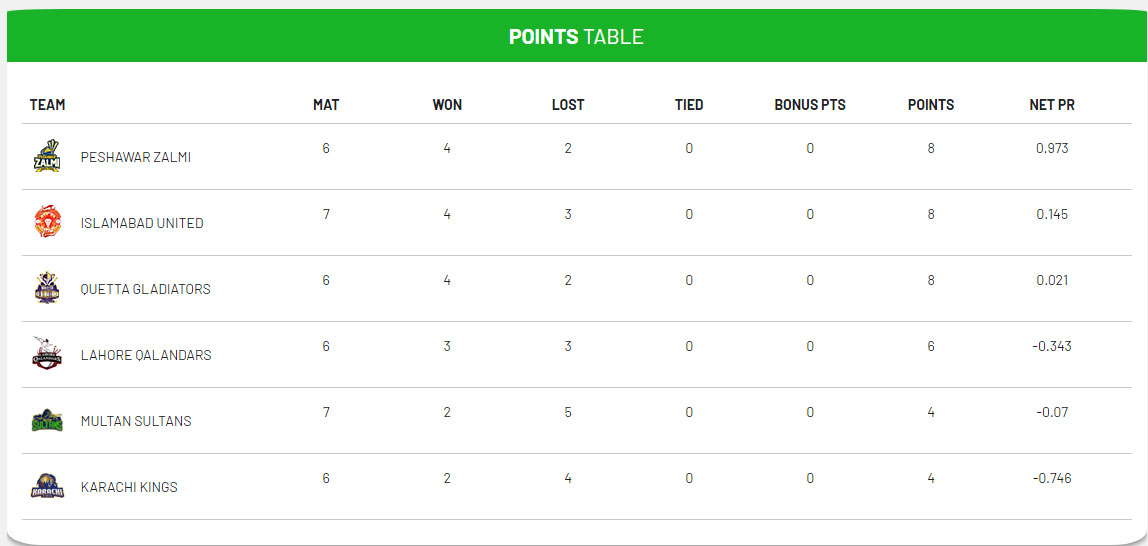Open the Karachi Kings team name
1148x546 pixels.
pos(129,488)
